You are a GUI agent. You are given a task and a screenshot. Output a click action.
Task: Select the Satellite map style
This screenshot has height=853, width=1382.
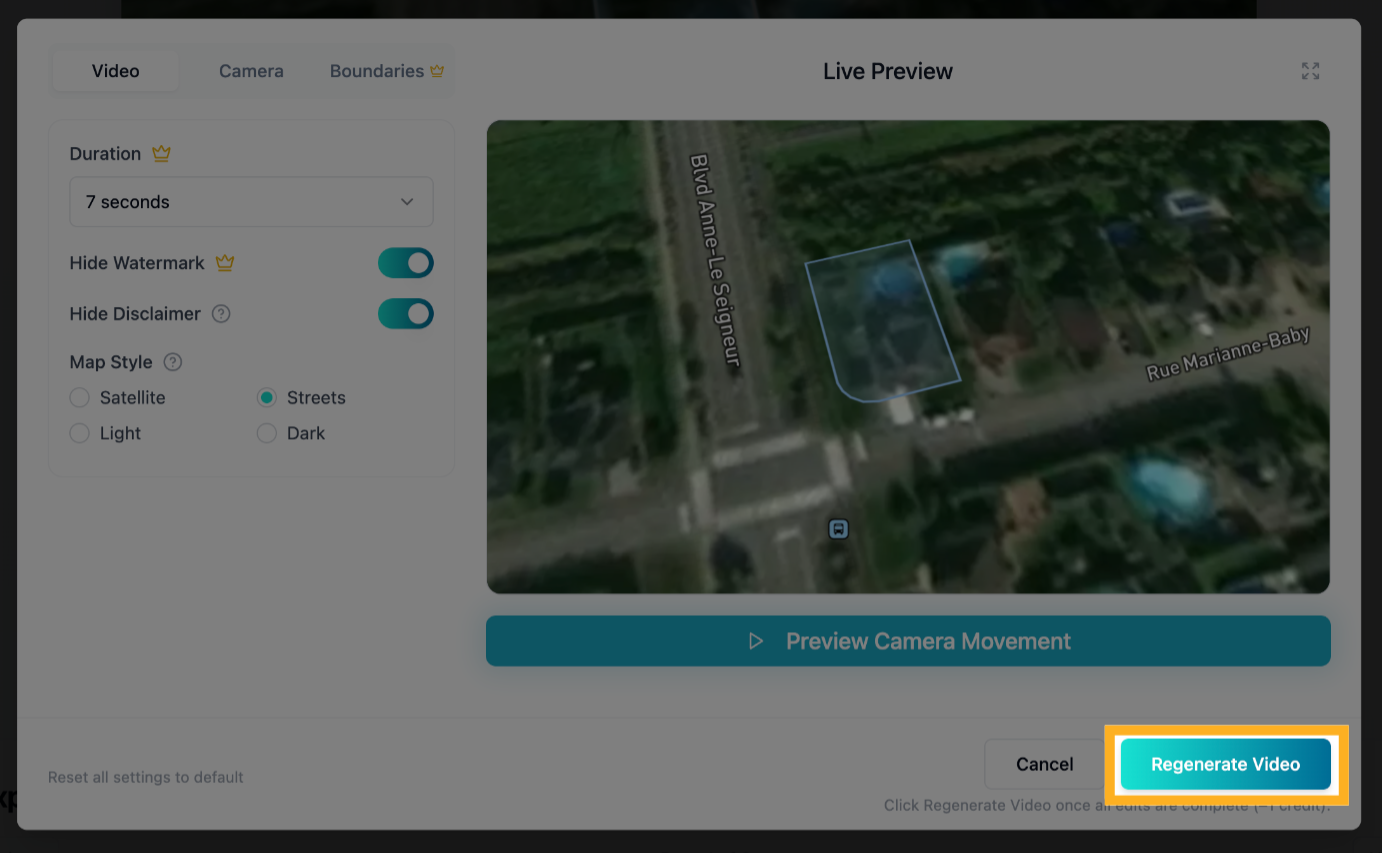80,398
